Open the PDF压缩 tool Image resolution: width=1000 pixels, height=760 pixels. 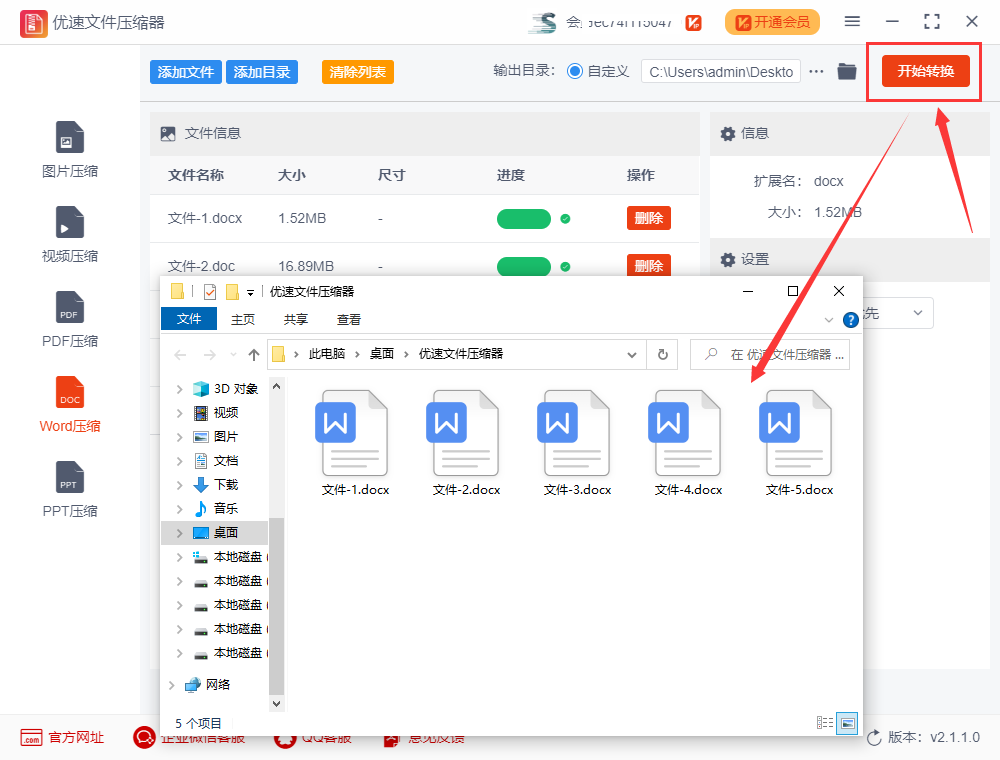click(70, 319)
